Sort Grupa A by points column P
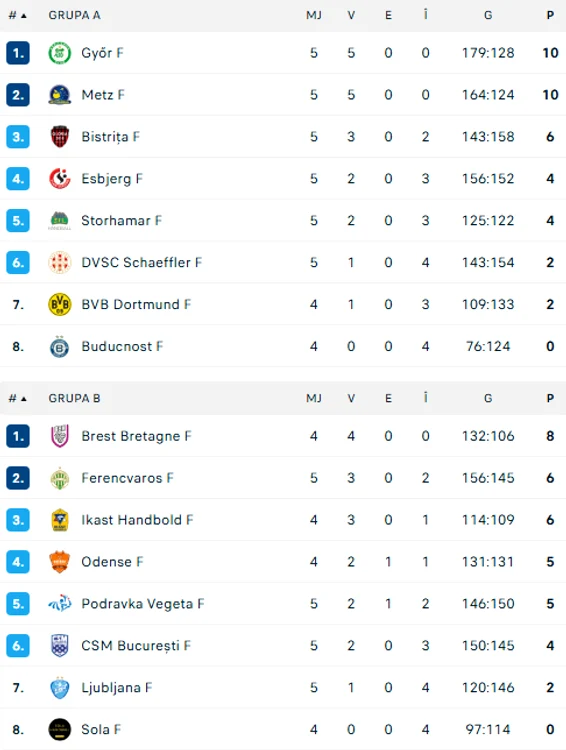This screenshot has height=750, width=566. (x=550, y=15)
